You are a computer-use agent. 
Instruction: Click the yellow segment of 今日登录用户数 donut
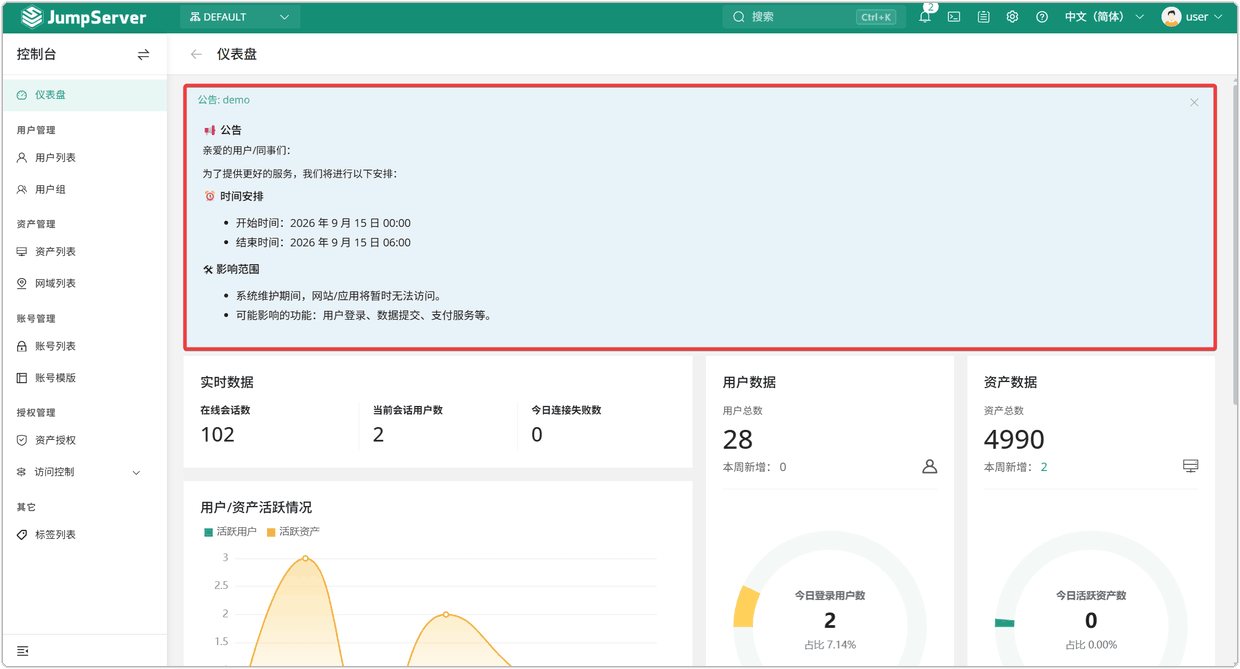pyautogui.click(x=745, y=607)
